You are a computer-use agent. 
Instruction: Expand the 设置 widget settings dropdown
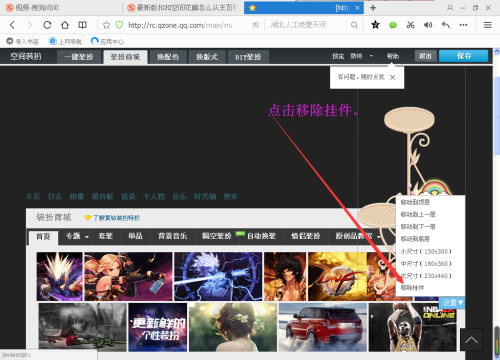[x=452, y=303]
